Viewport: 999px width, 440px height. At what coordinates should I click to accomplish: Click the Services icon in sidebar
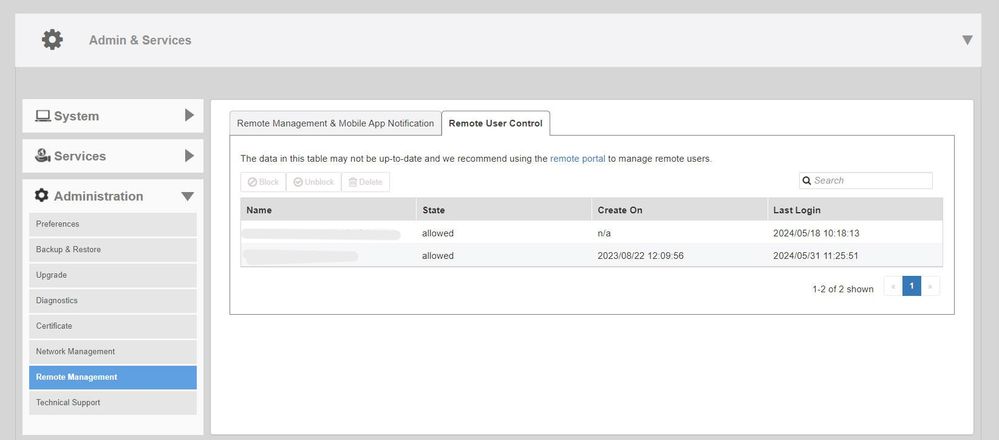(x=43, y=156)
